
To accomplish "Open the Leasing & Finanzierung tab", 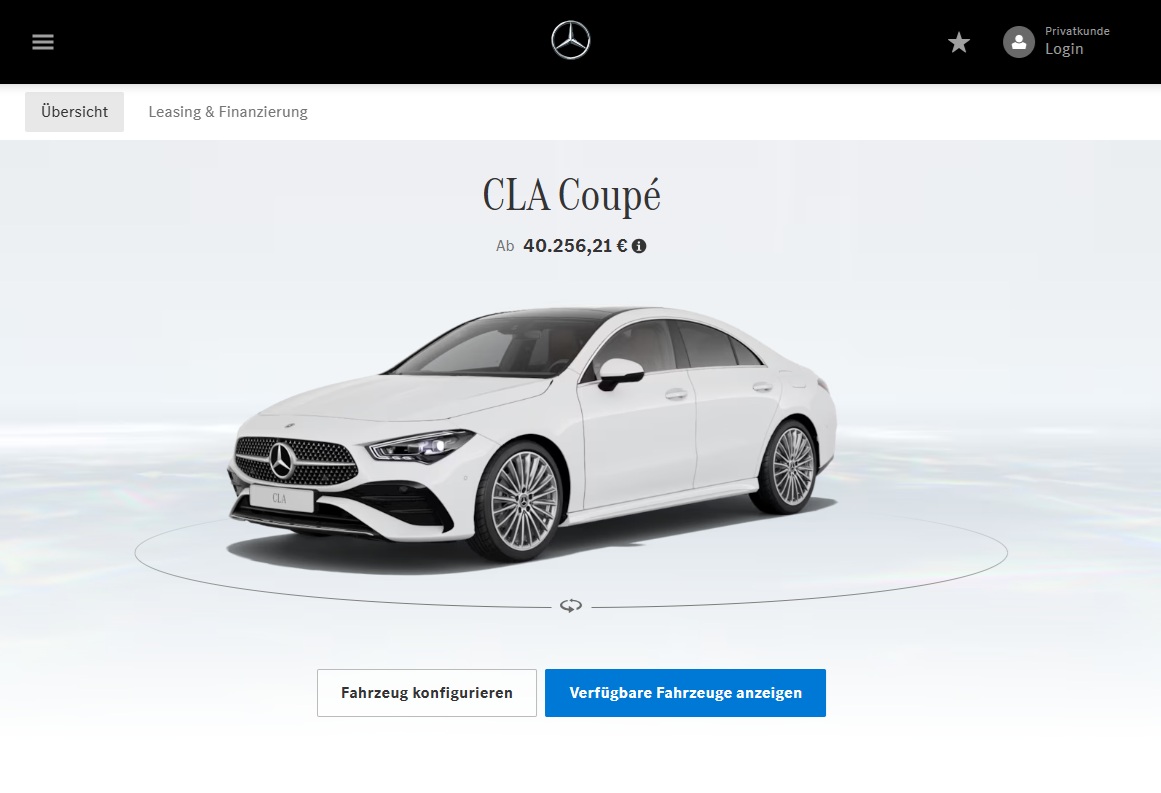I will click(228, 112).
